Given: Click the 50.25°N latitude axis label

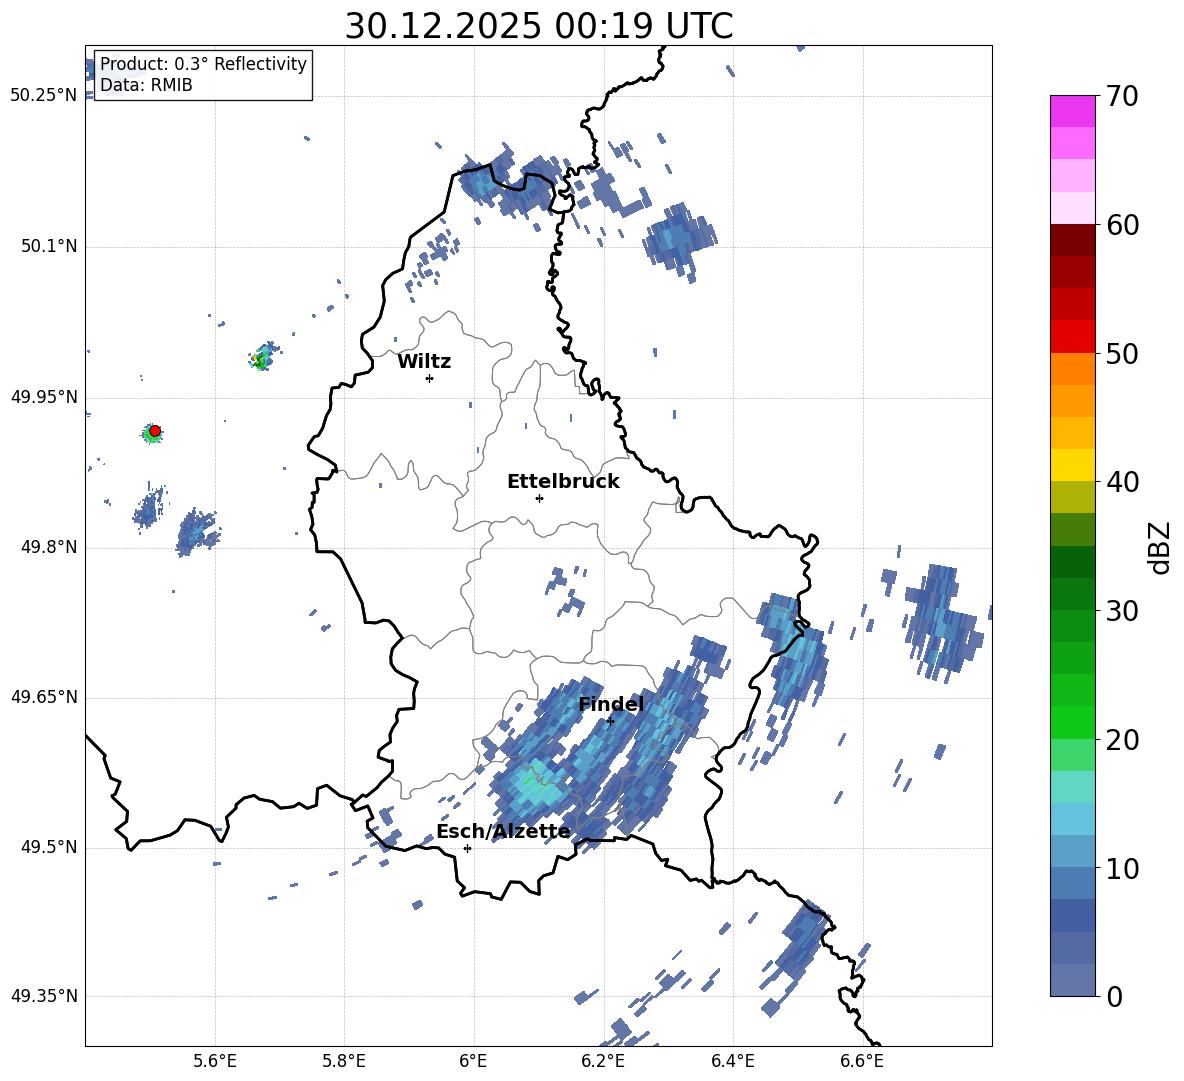Looking at the screenshot, I should pos(43,96).
